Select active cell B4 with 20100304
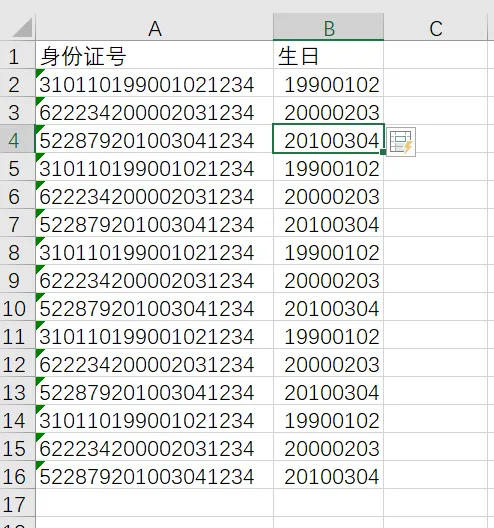The width and height of the screenshot is (494, 528). (328, 139)
